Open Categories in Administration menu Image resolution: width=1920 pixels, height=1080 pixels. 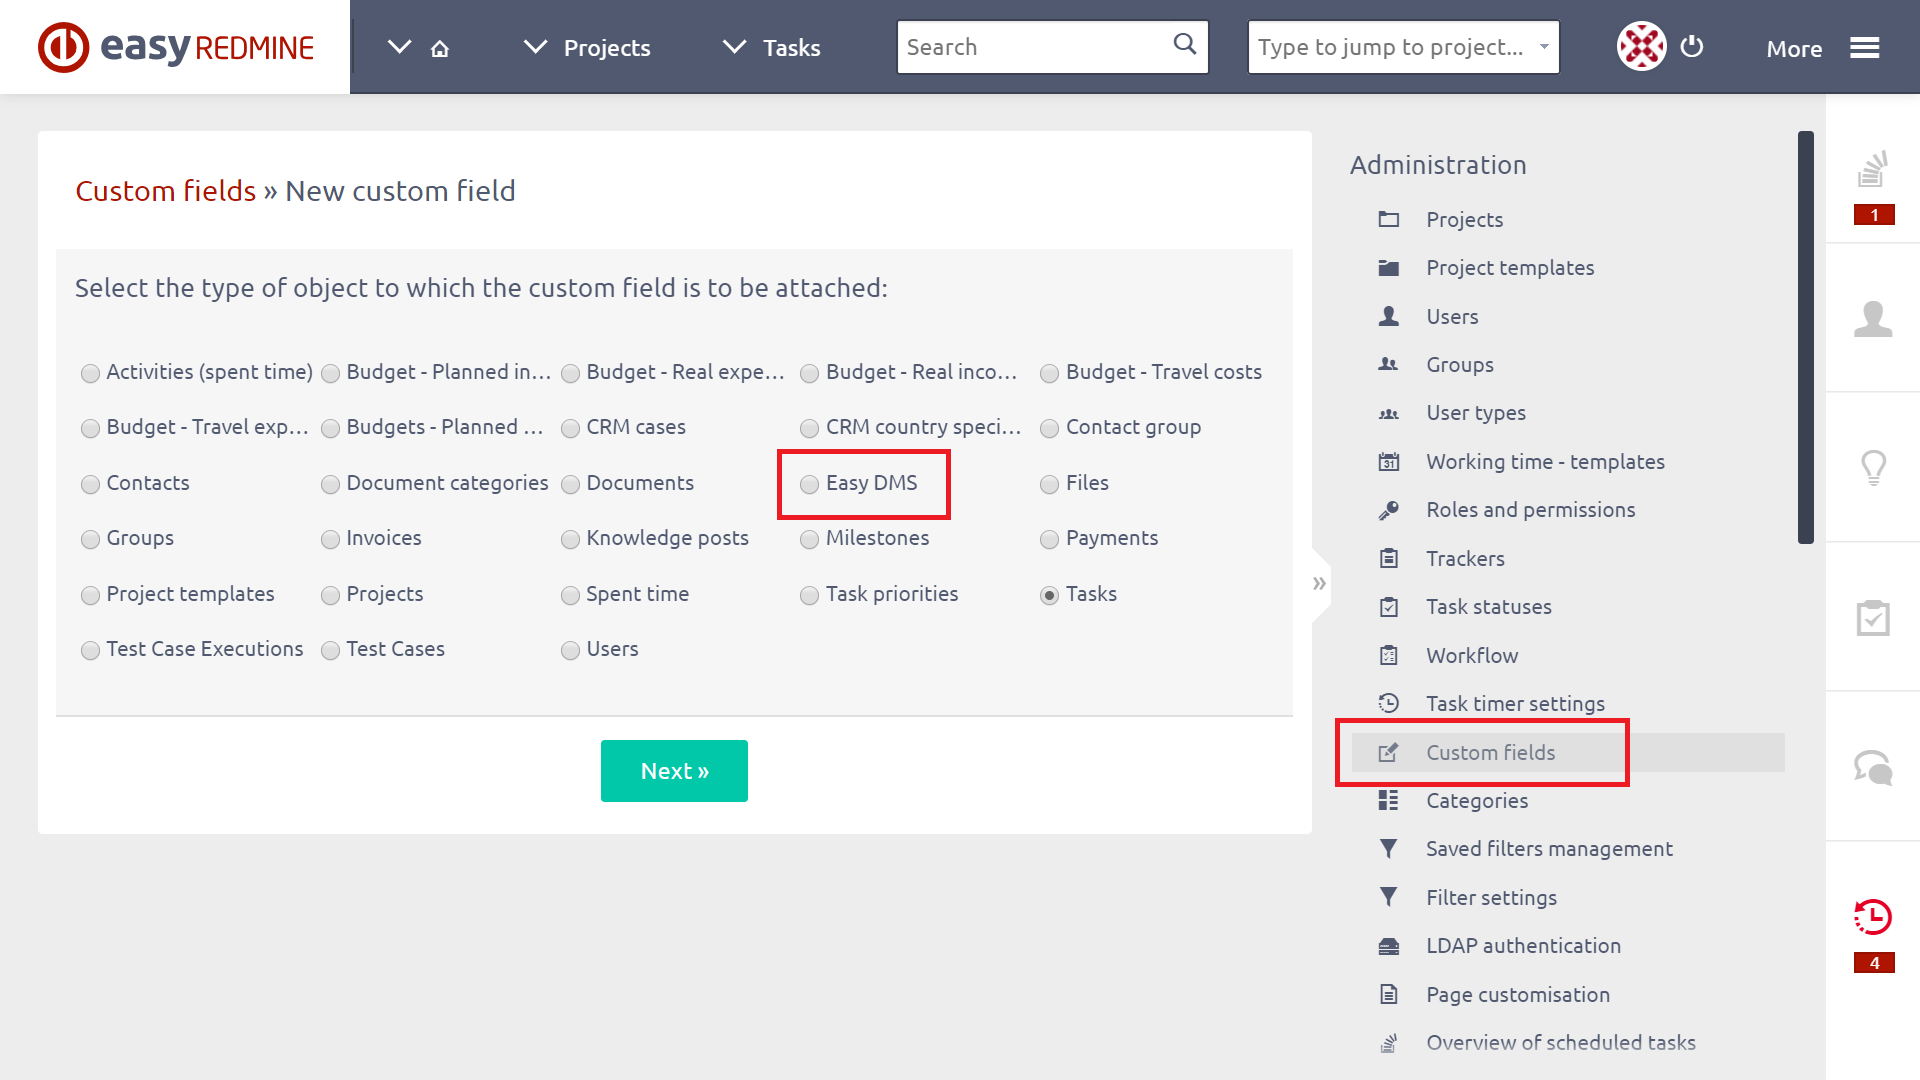point(1477,801)
